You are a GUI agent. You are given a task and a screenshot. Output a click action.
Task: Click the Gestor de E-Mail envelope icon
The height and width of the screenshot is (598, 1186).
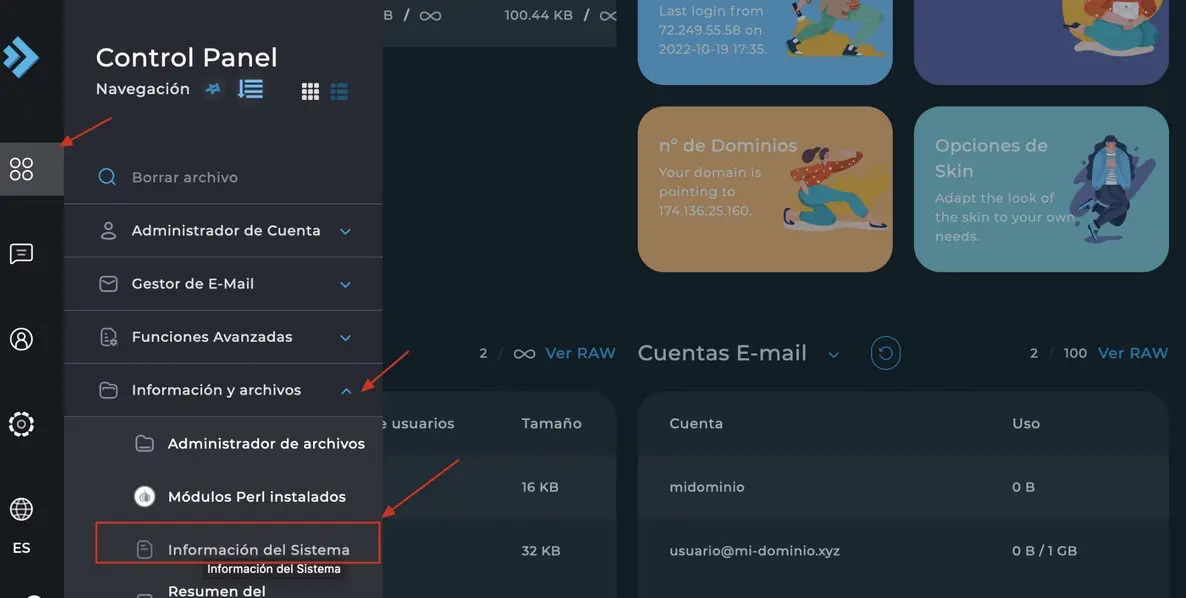tap(108, 284)
